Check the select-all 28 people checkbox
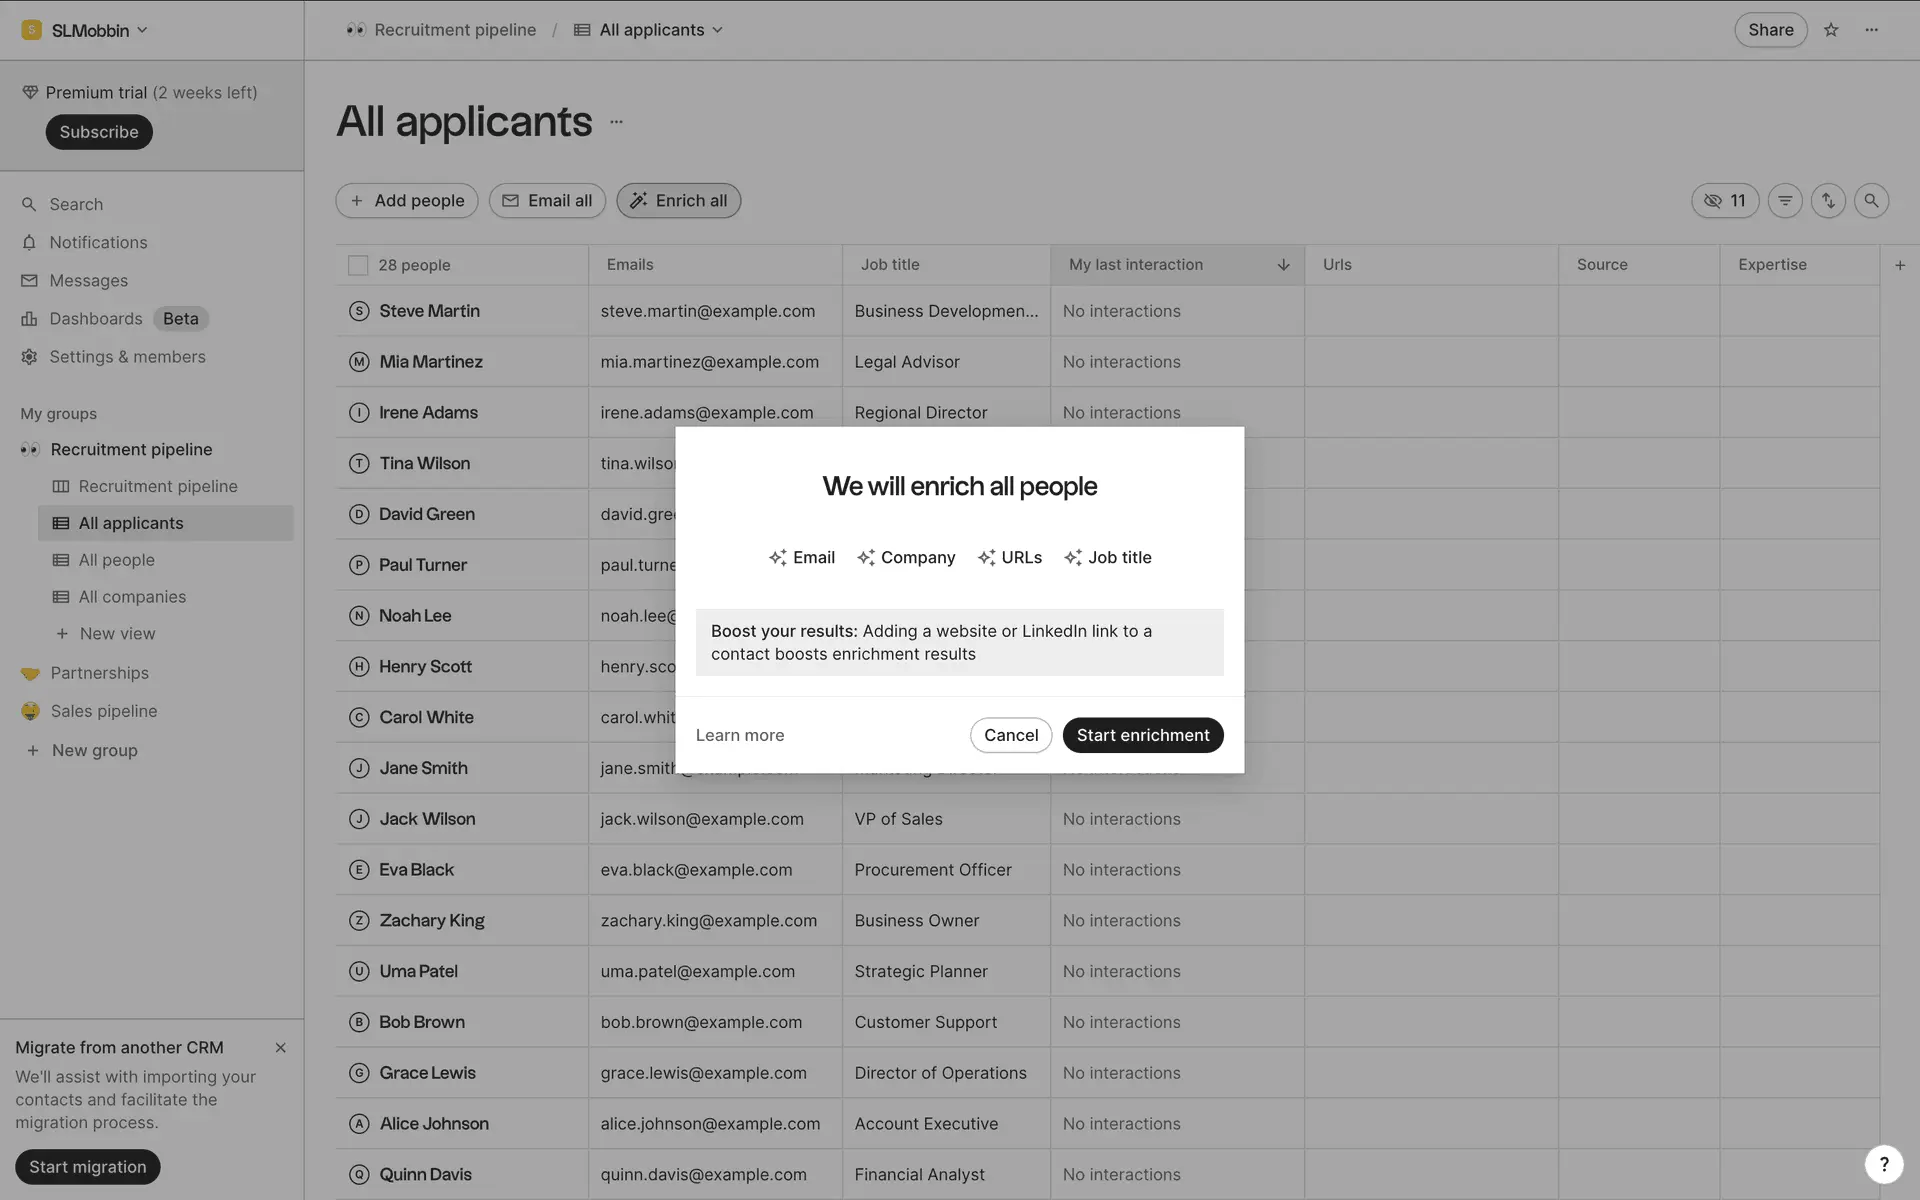 (x=358, y=265)
